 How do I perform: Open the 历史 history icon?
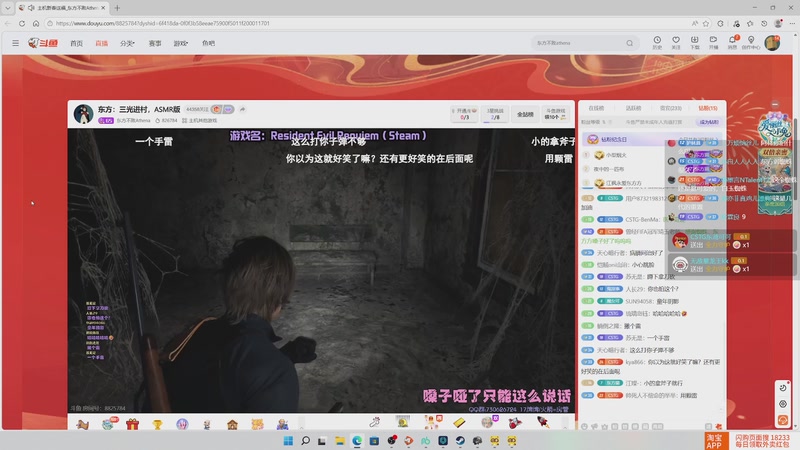coord(657,43)
